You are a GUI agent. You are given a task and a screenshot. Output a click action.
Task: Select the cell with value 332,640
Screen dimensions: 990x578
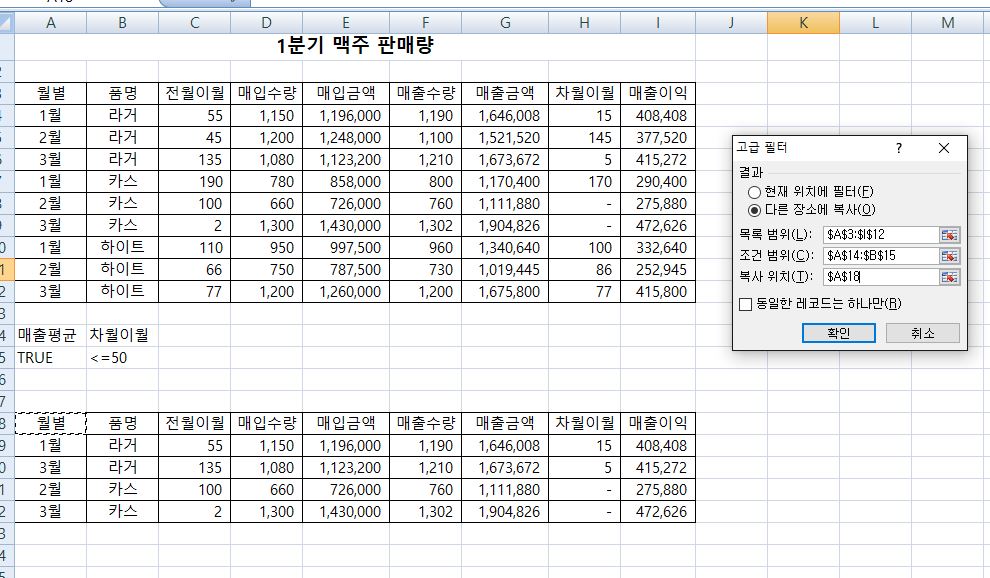point(658,248)
